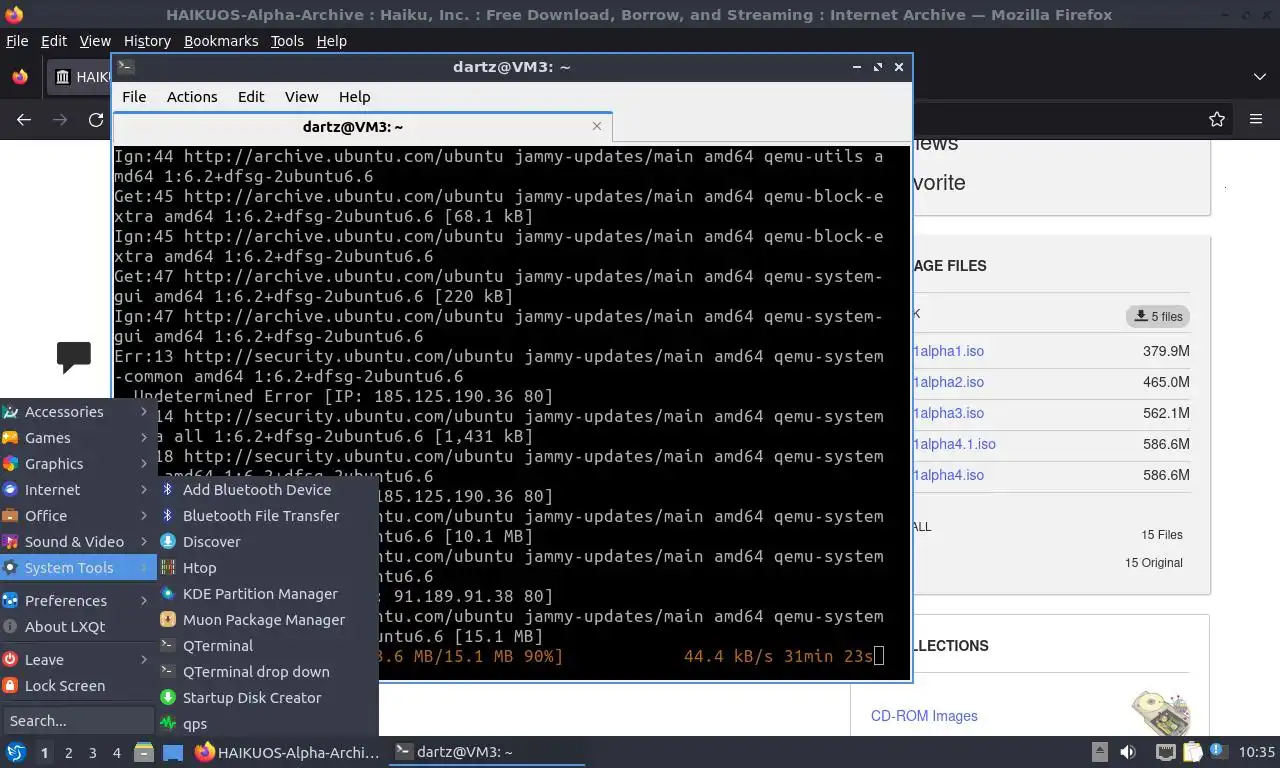1280x768 pixels.
Task: Expand the Office category
Action: [x=78, y=515]
